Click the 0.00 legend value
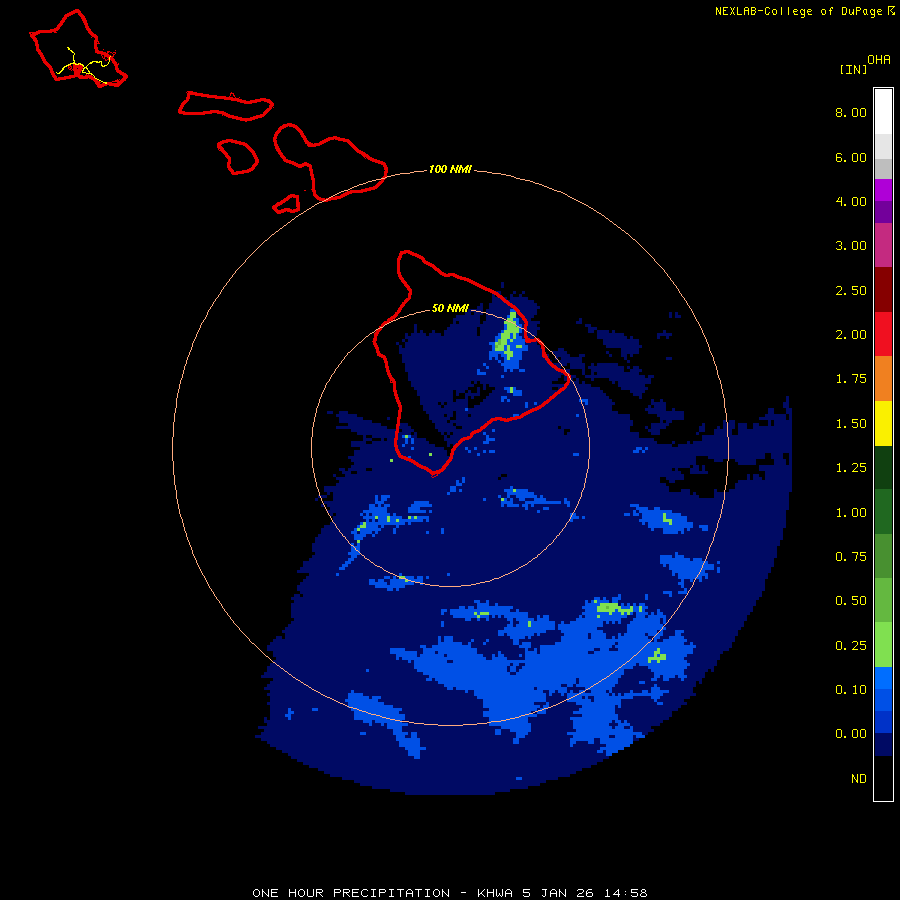The width and height of the screenshot is (900, 900). pyautogui.click(x=851, y=734)
